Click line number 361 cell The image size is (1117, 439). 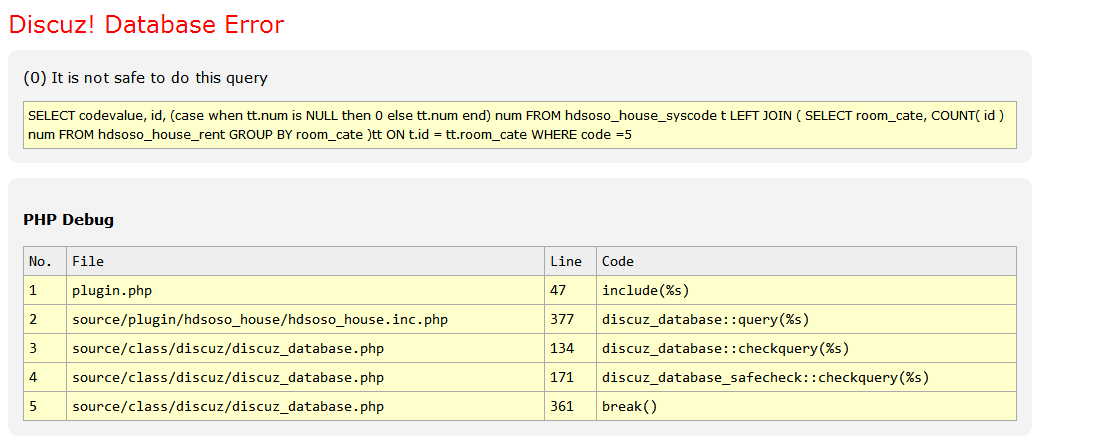562,406
